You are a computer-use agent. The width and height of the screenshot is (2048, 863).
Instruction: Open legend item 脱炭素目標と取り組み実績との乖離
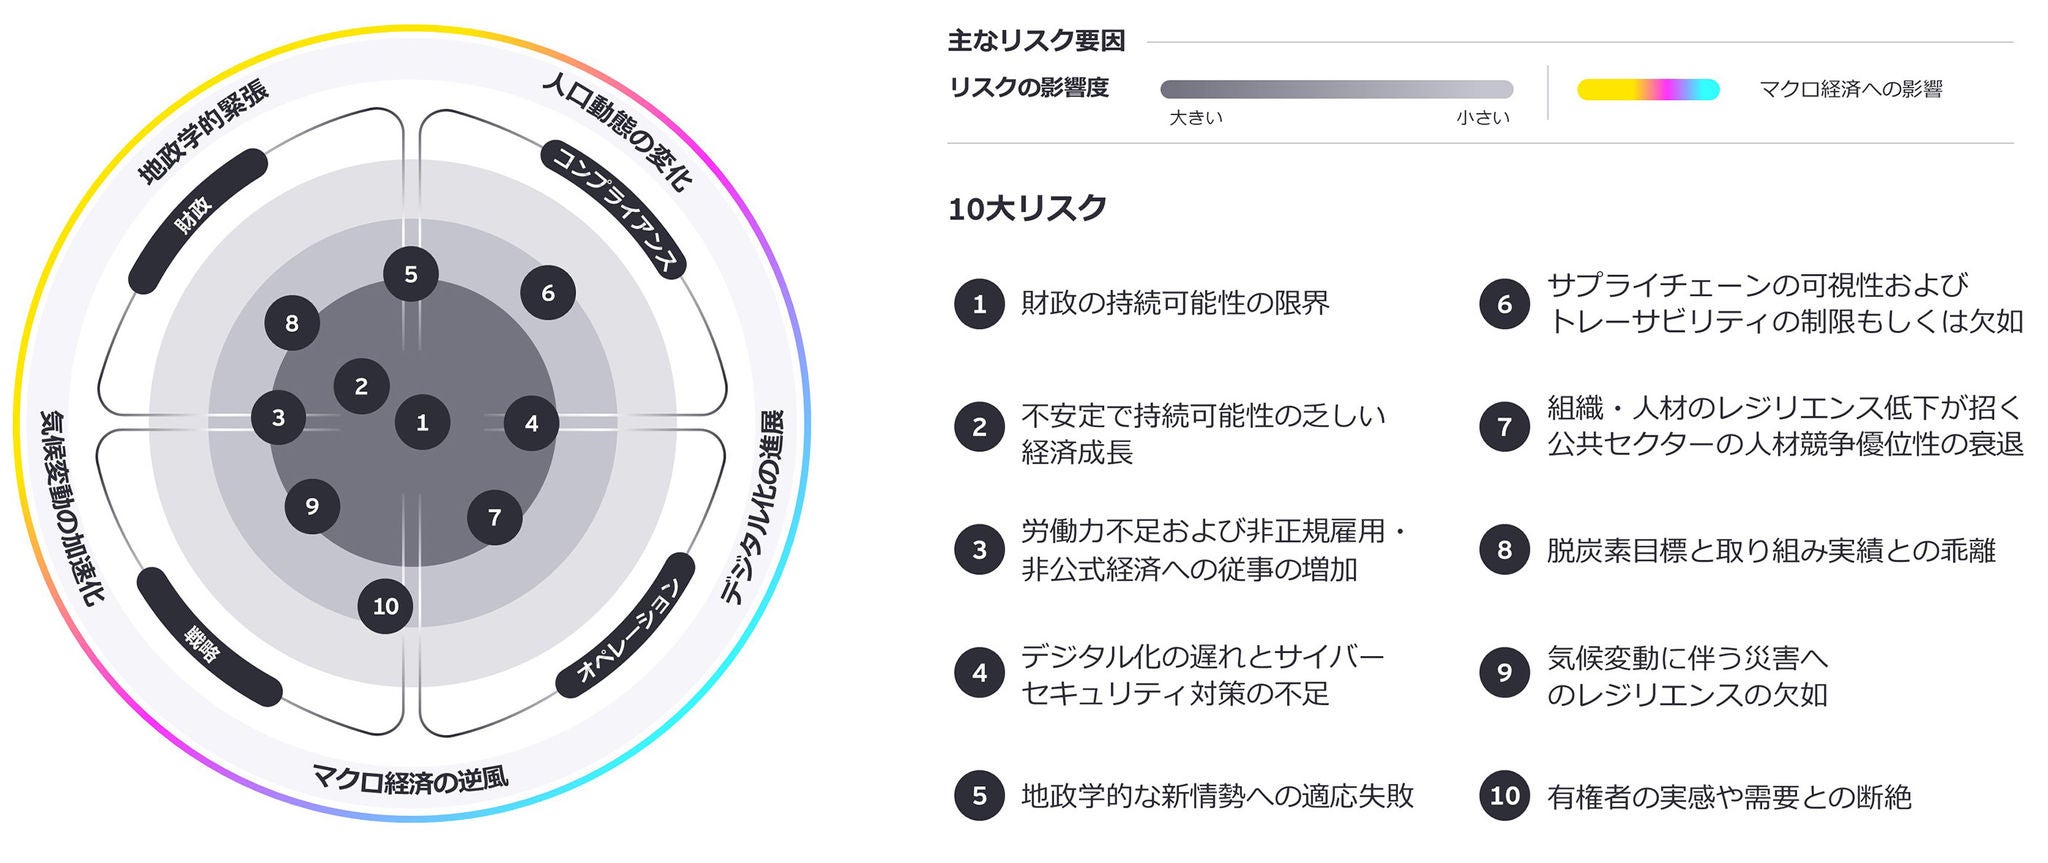click(1770, 550)
